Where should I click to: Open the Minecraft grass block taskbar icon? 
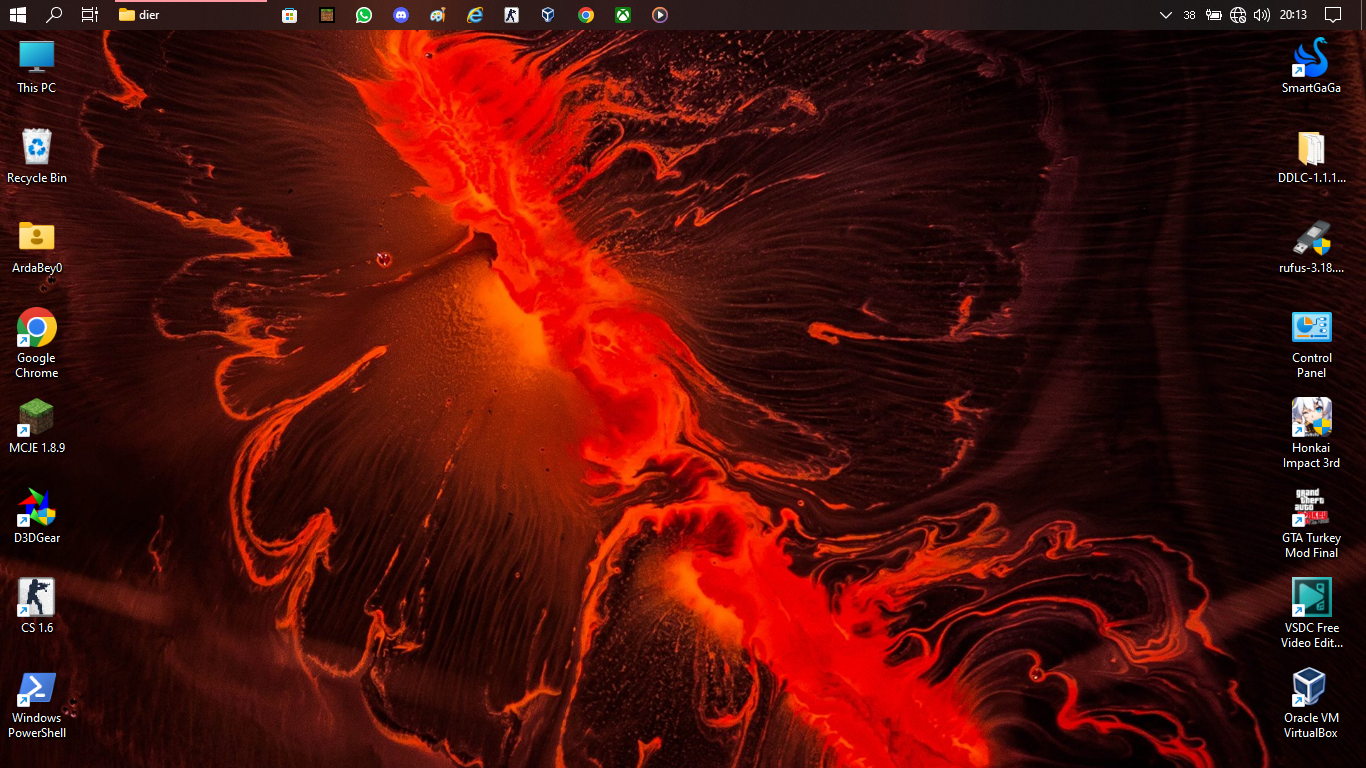point(326,15)
